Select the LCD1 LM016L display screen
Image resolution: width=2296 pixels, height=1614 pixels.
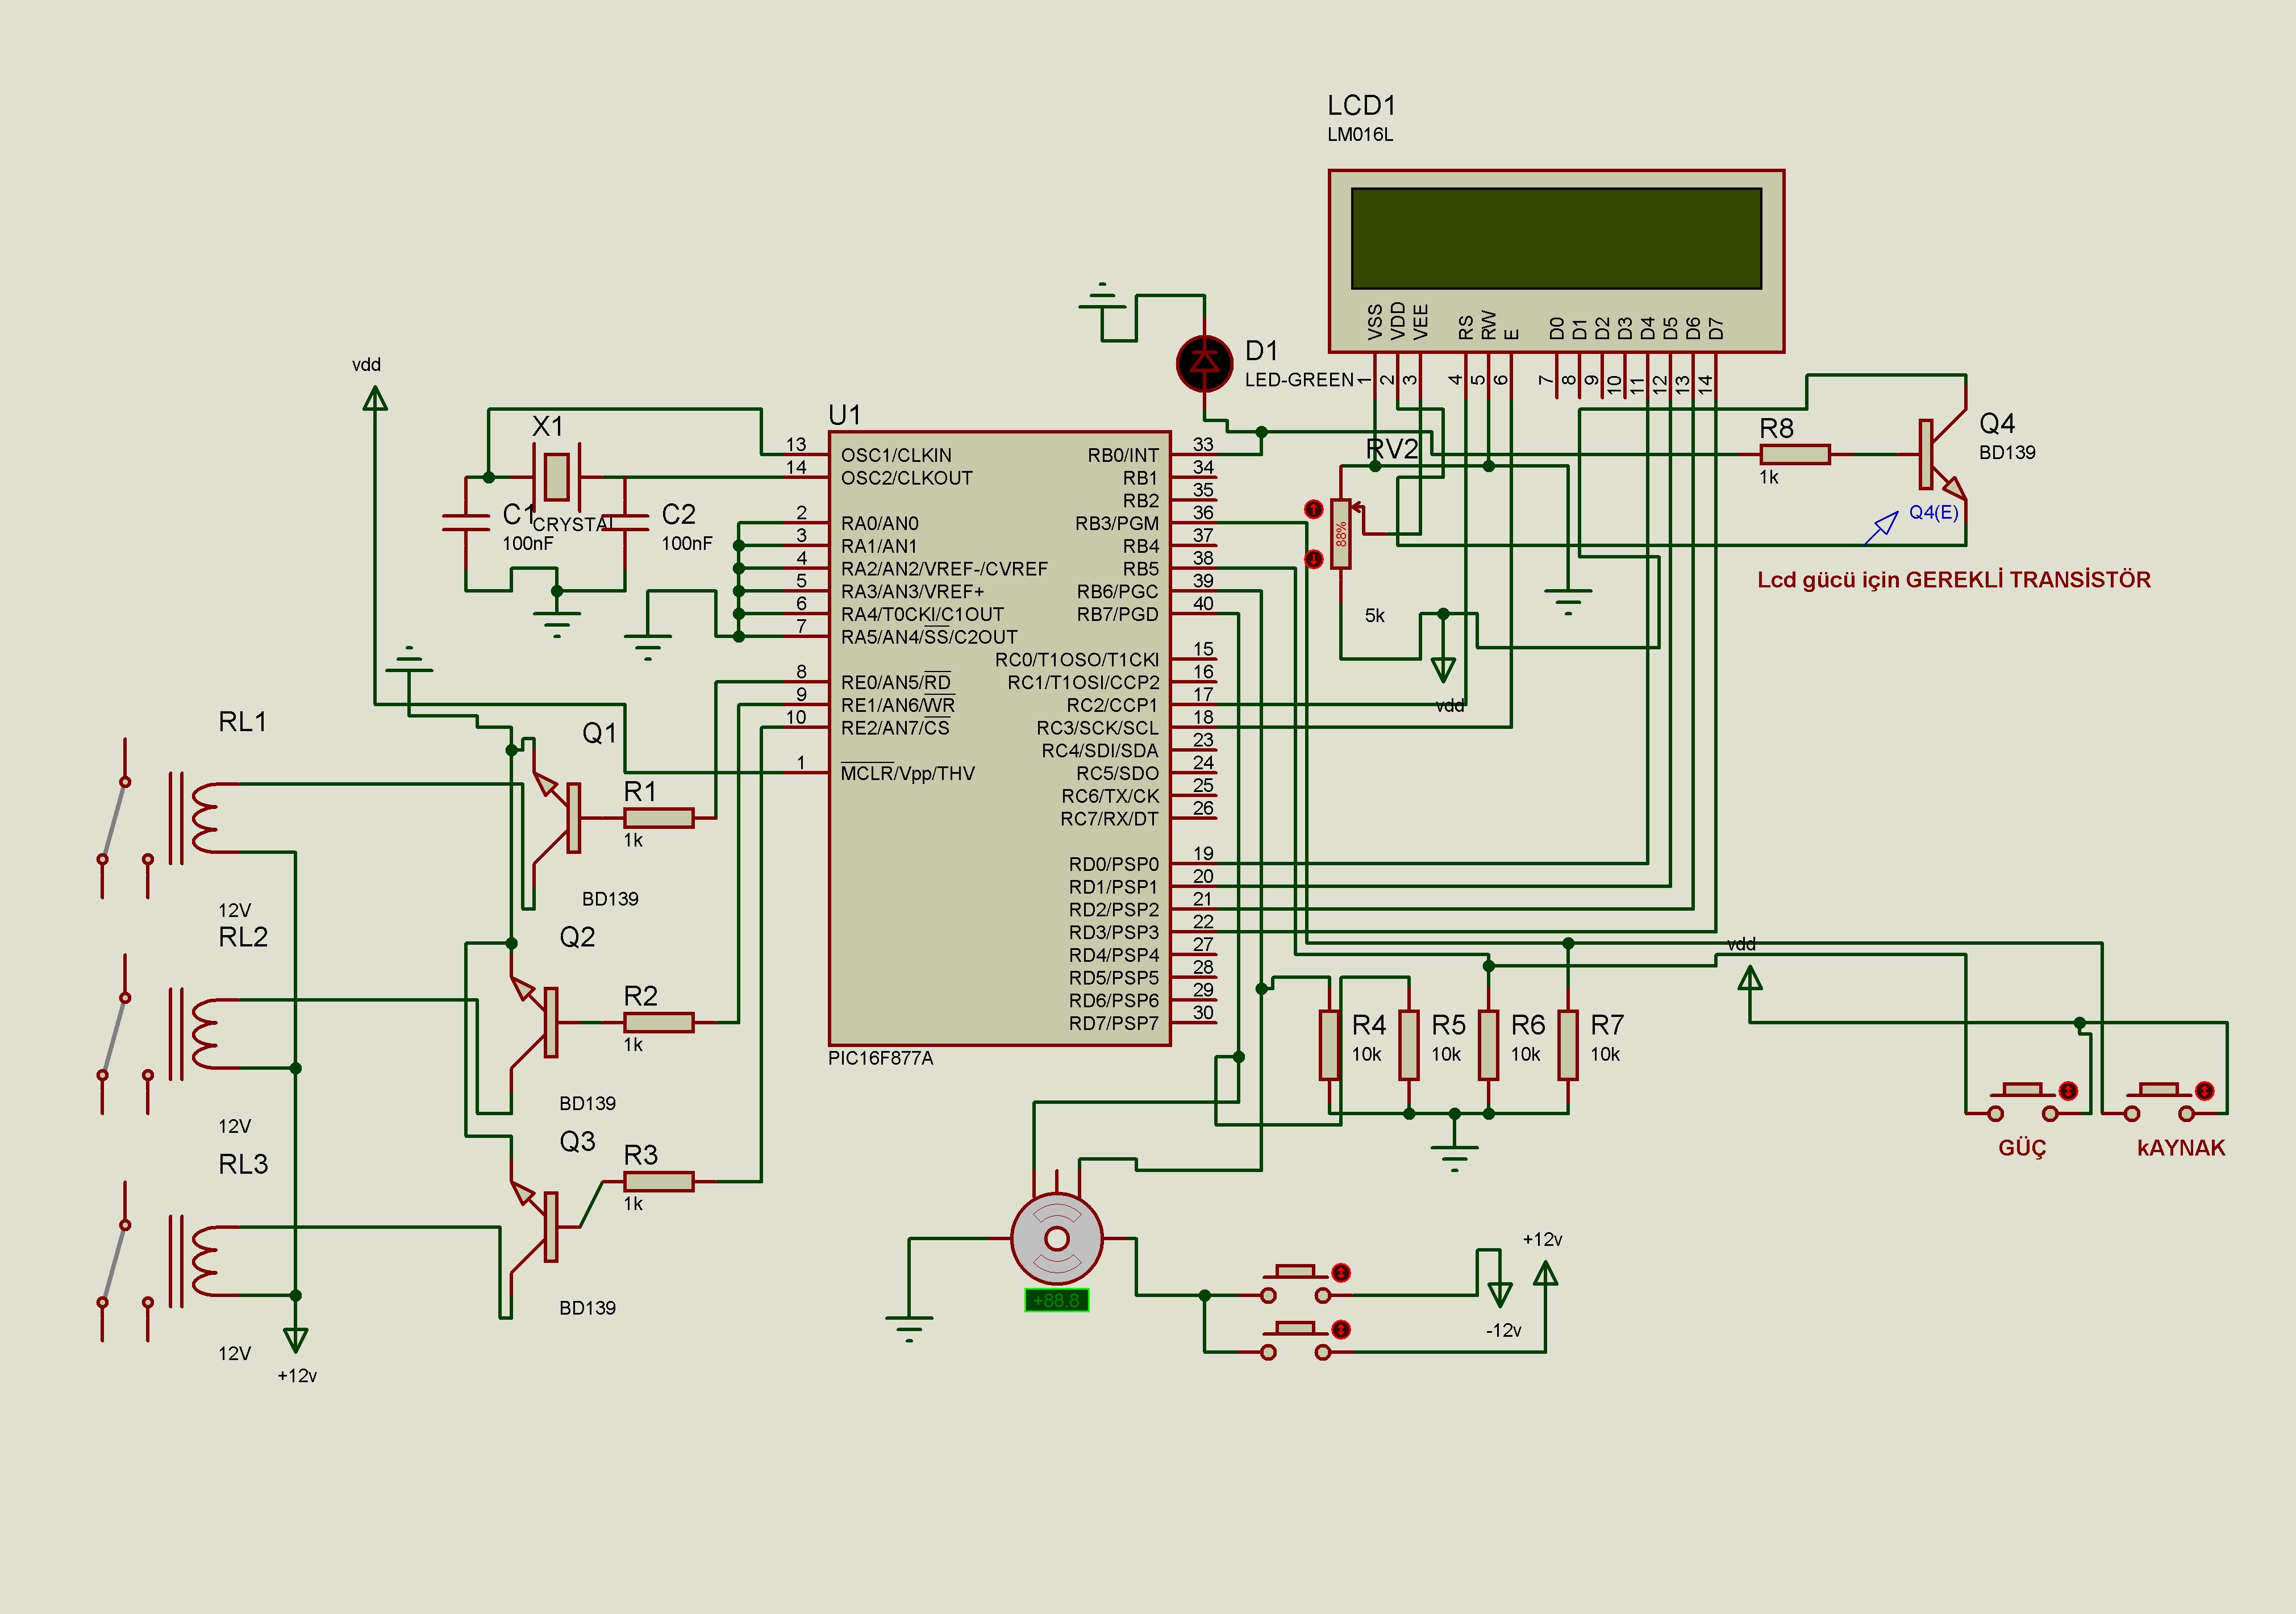[1555, 238]
